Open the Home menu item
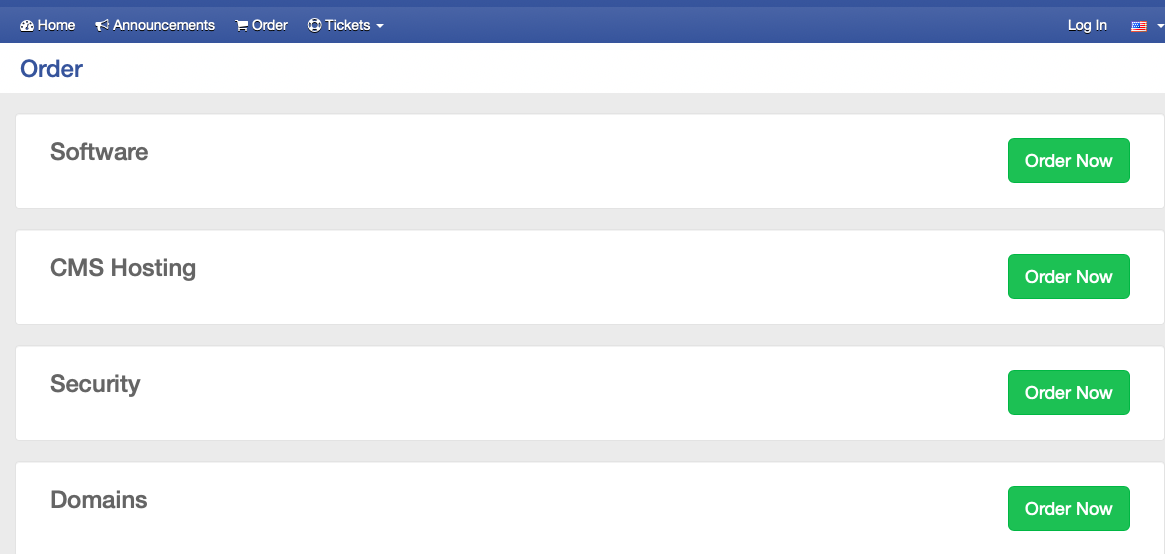 coord(48,25)
